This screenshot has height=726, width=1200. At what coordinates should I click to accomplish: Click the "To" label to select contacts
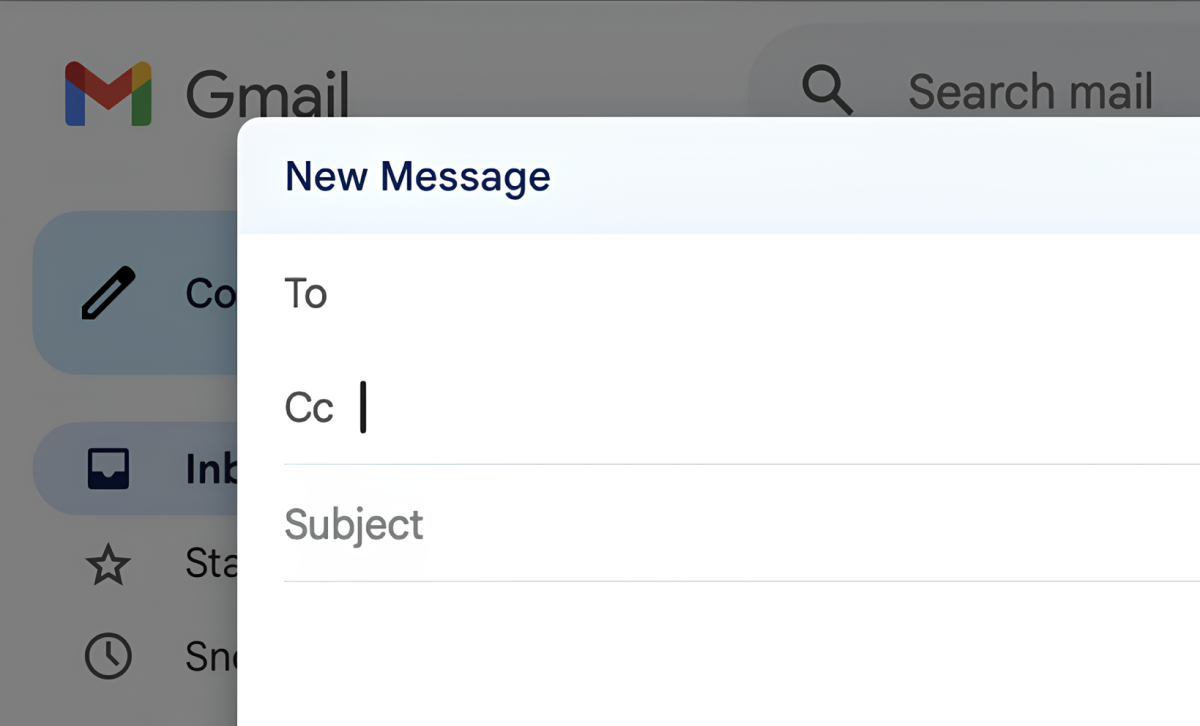tap(306, 294)
